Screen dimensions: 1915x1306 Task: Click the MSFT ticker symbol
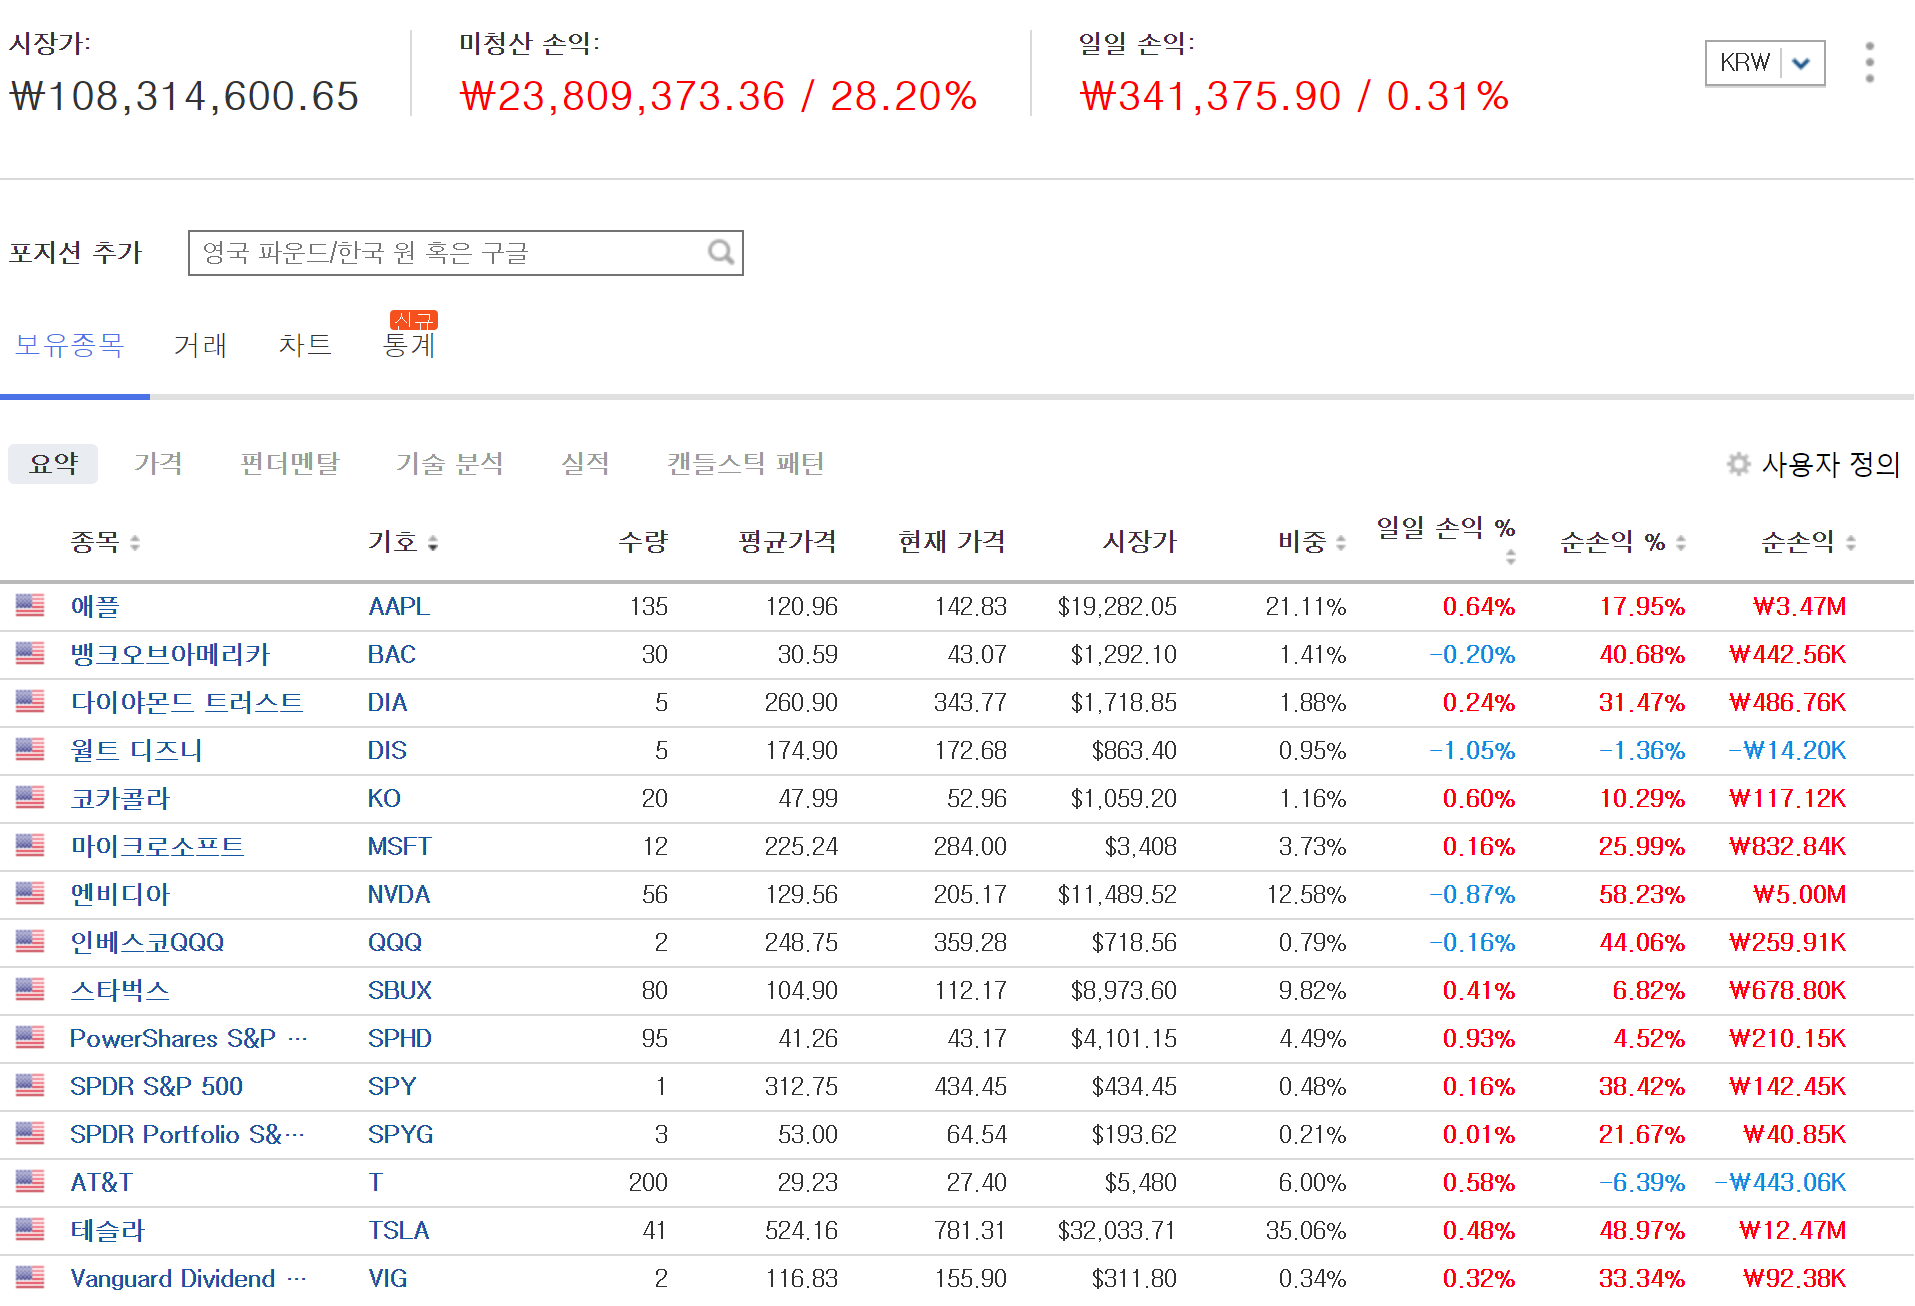click(x=400, y=846)
